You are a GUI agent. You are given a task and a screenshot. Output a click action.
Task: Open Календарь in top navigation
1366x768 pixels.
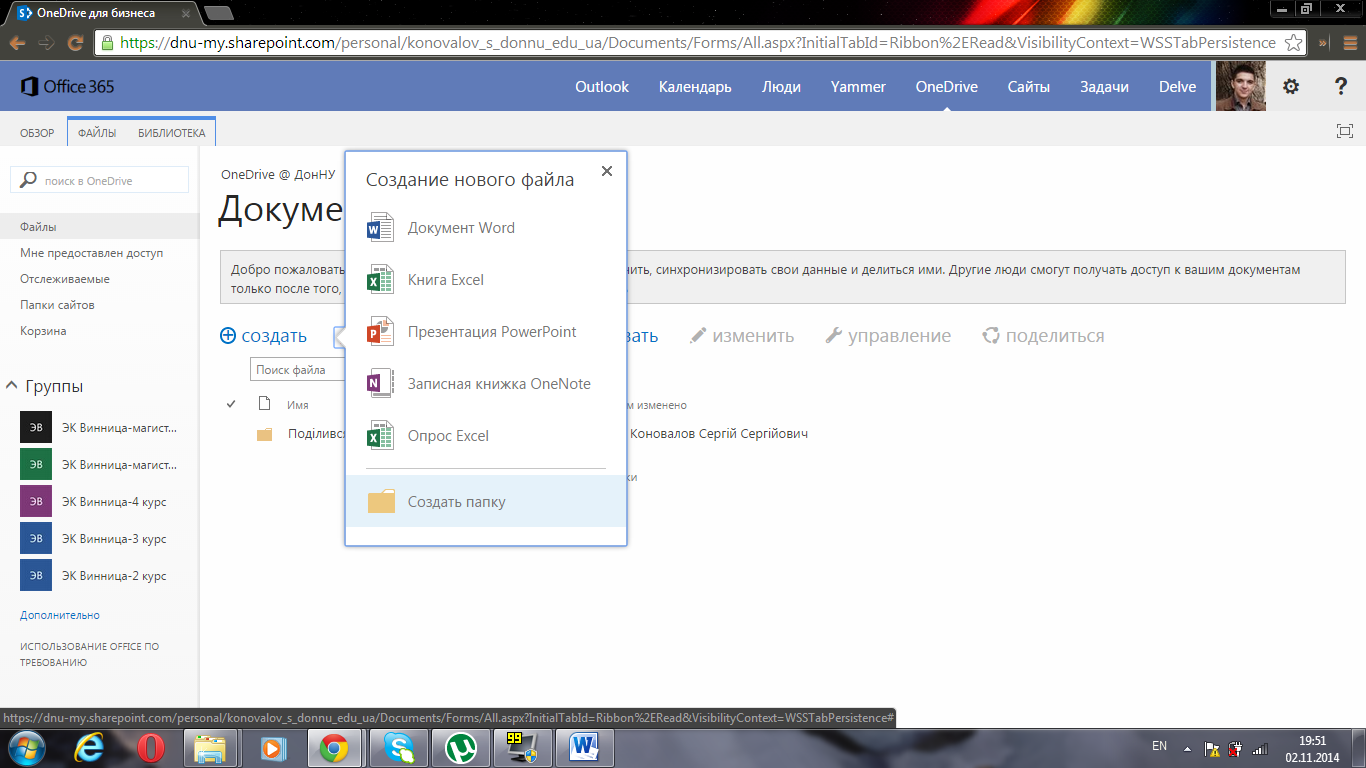[x=695, y=87]
